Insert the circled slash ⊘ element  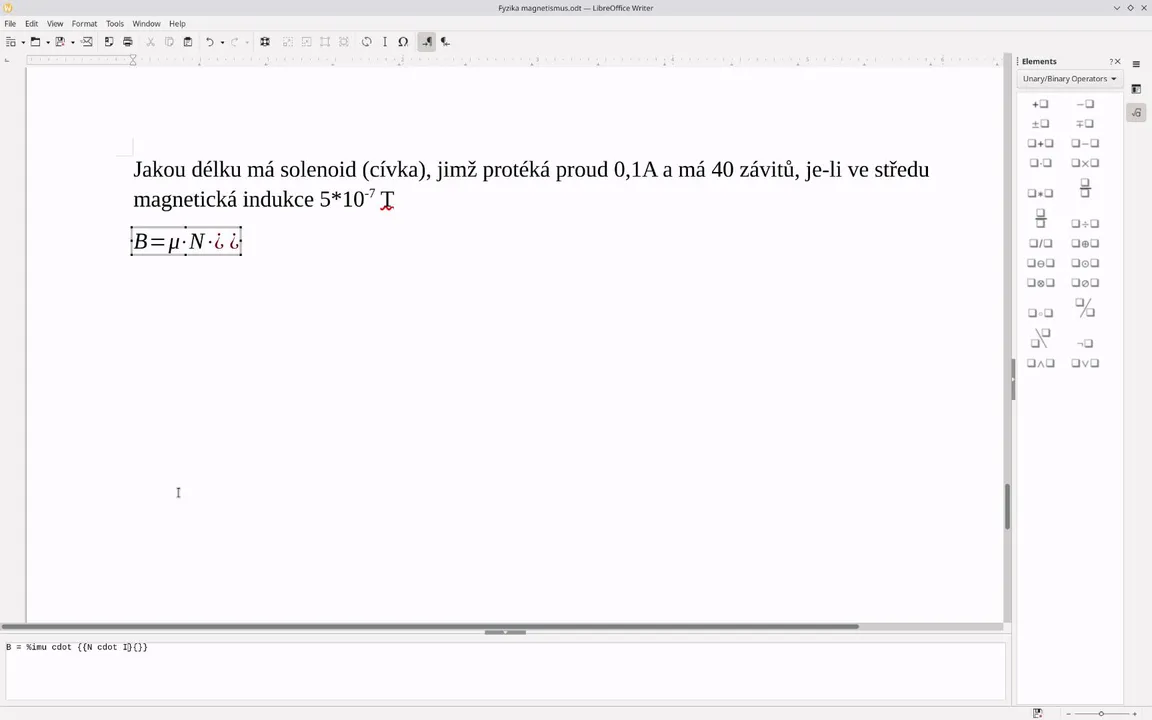[1085, 284]
